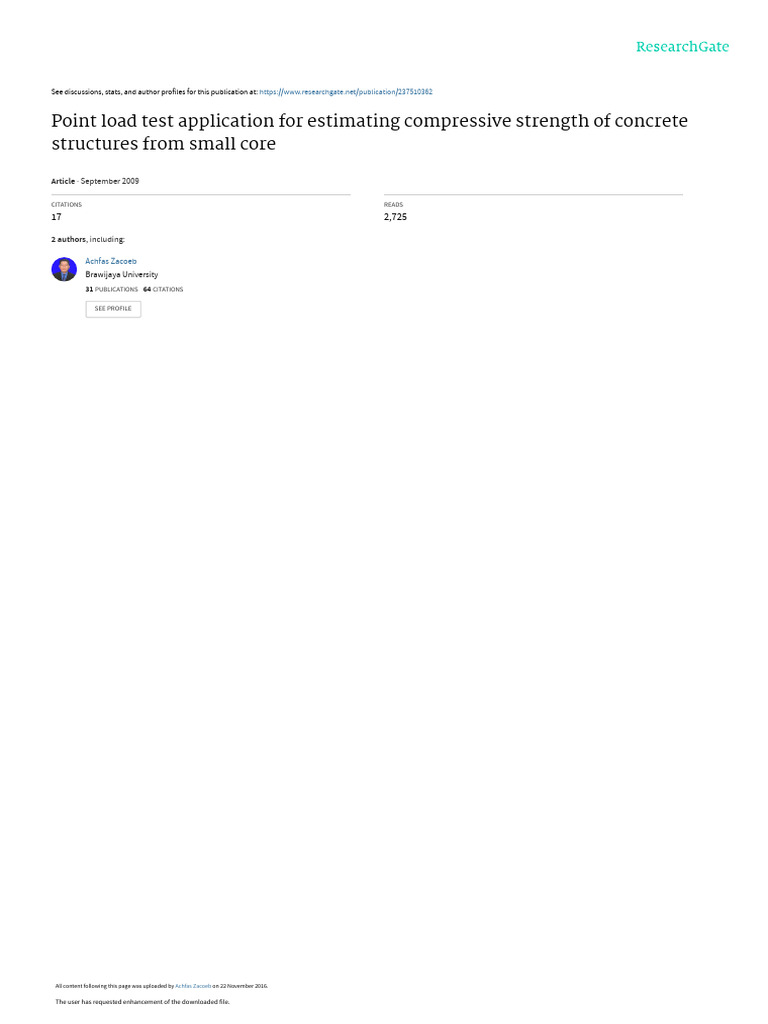Click the SEE PROFILE button

(113, 309)
